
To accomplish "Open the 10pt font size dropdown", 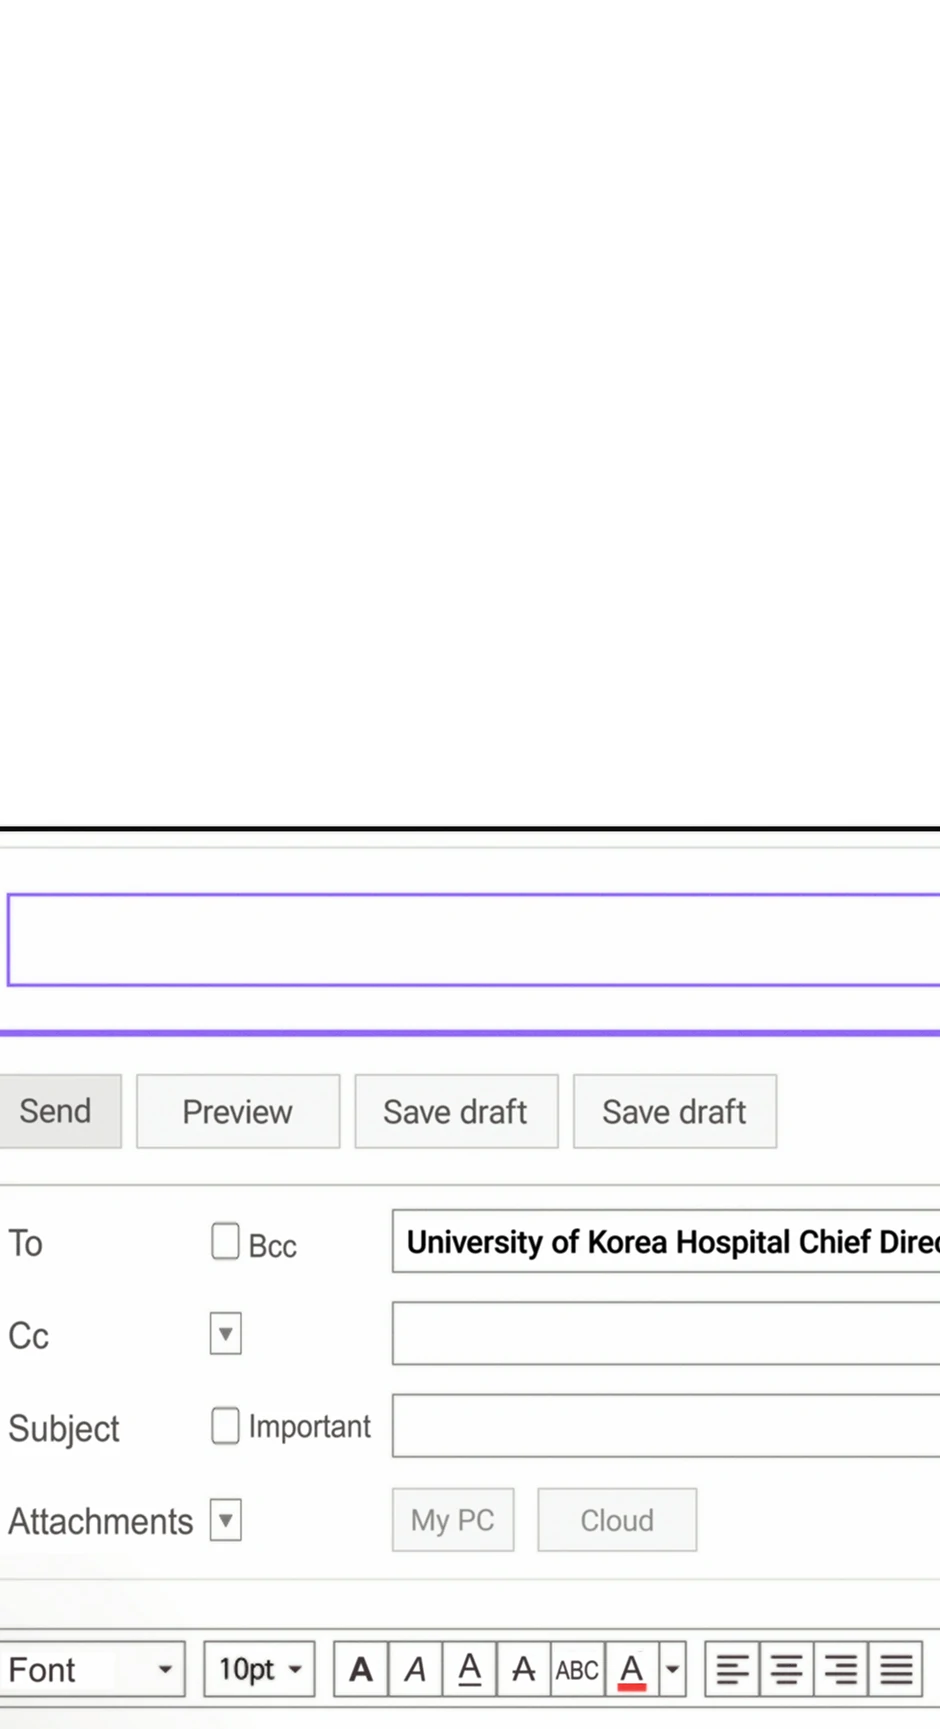I will tap(259, 1669).
